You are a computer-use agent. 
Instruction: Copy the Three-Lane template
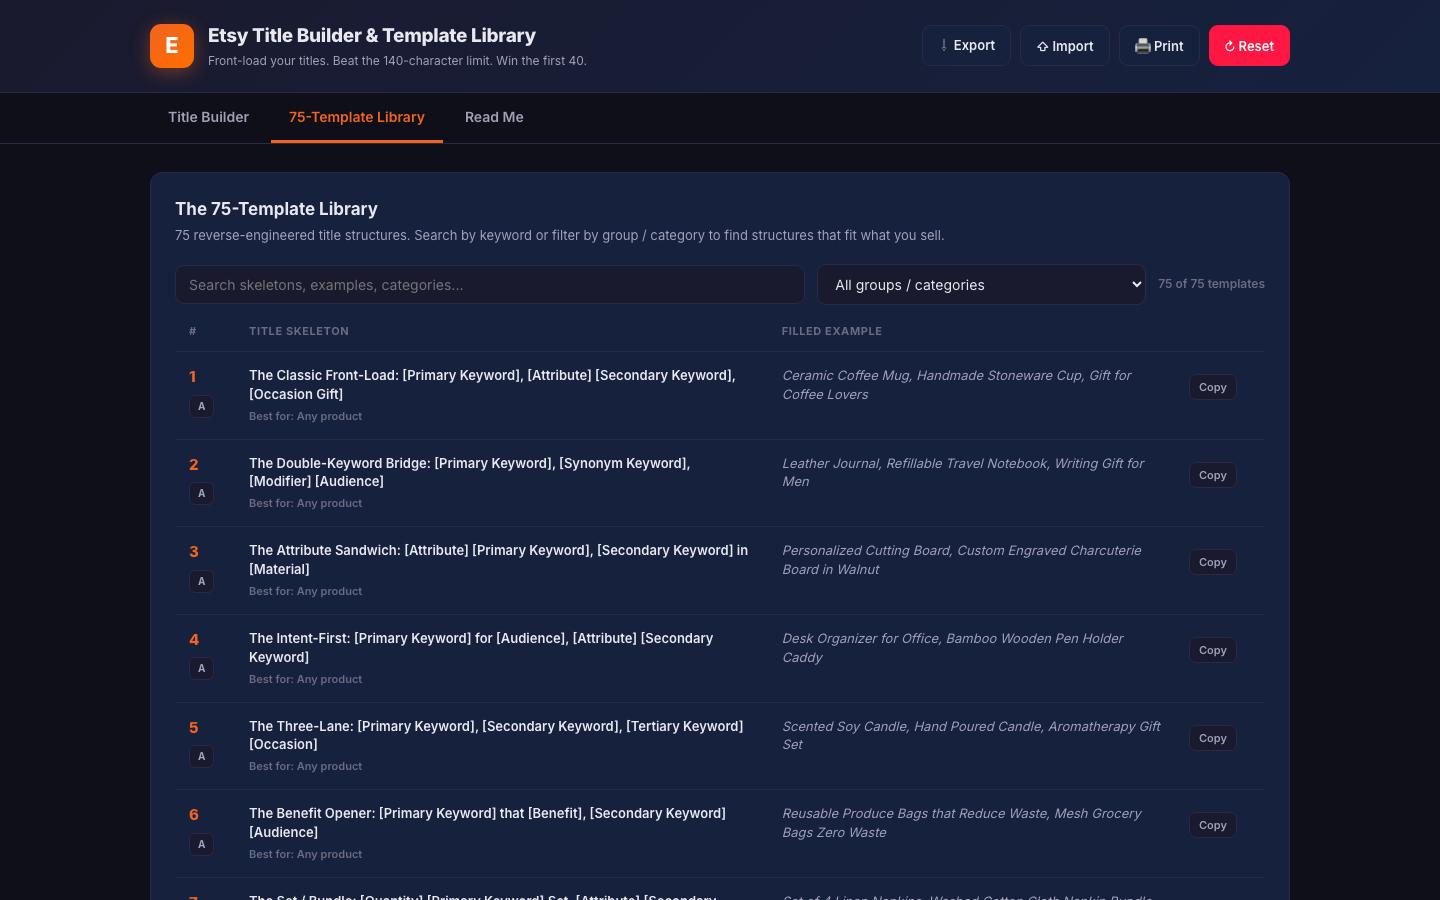1212,738
